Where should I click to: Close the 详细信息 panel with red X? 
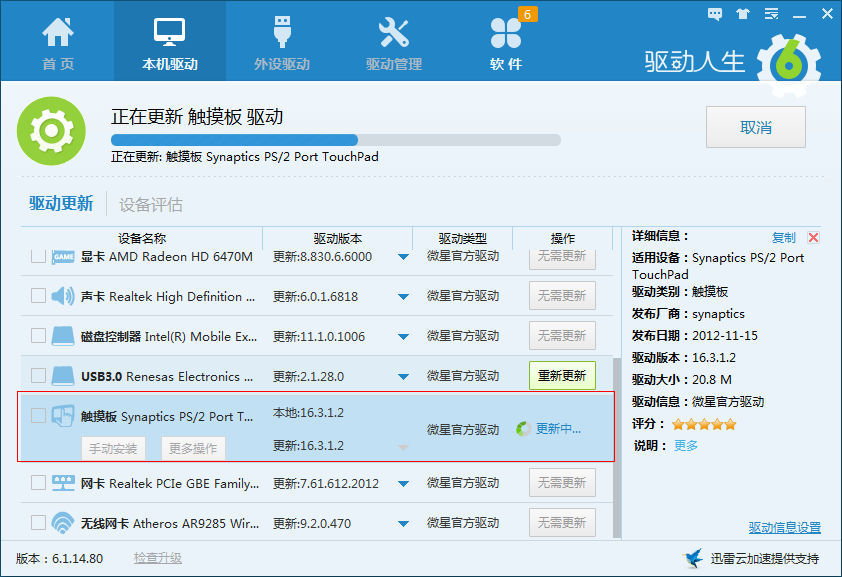(813, 238)
